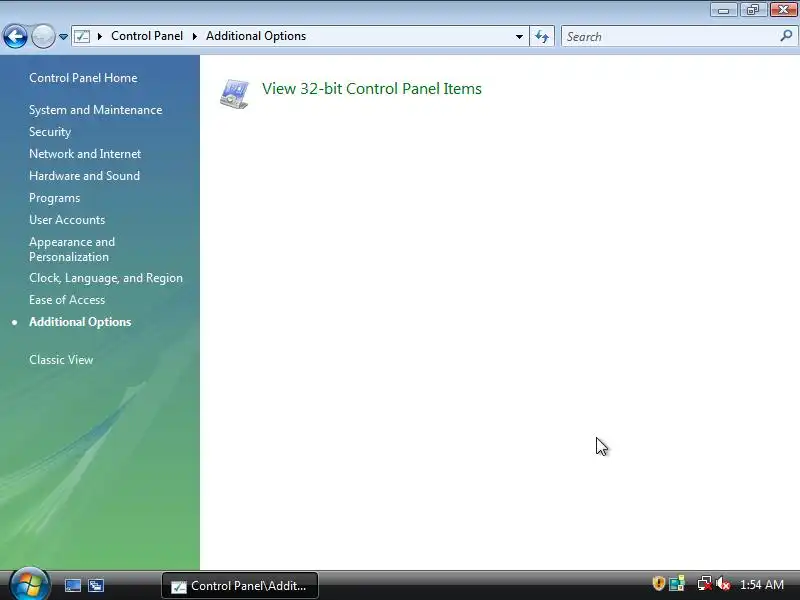
Task: Go to Ease of Access
Action: click(67, 300)
